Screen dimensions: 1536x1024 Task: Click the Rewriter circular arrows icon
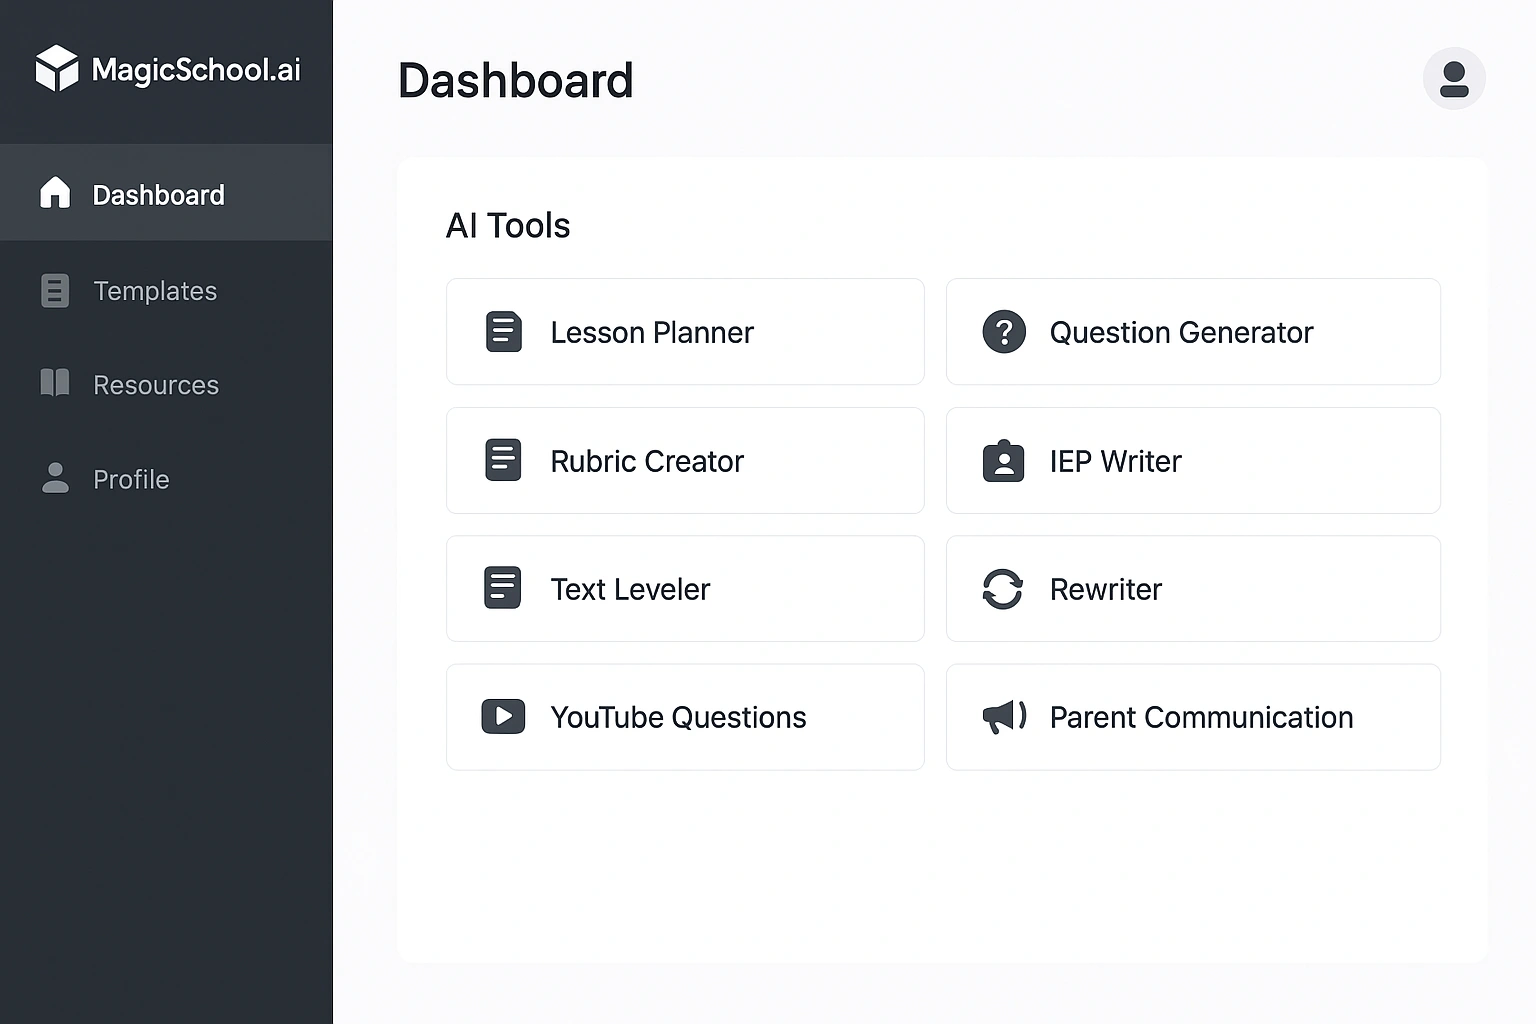click(x=1002, y=589)
